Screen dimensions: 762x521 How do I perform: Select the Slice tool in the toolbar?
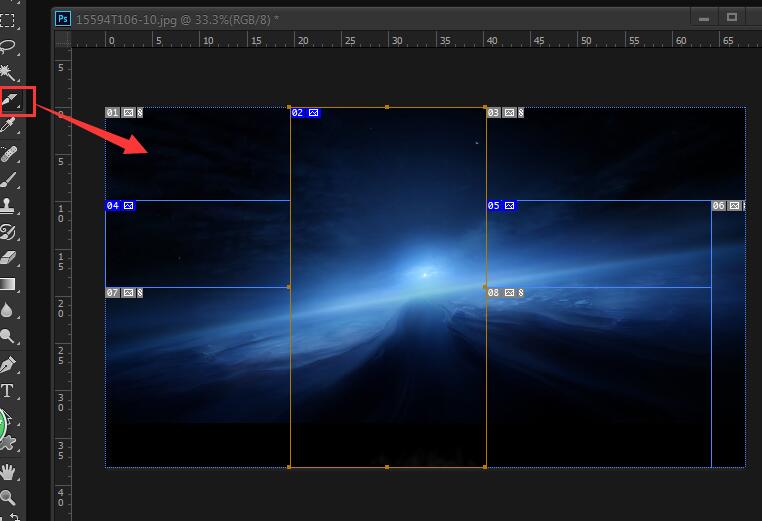click(x=11, y=100)
